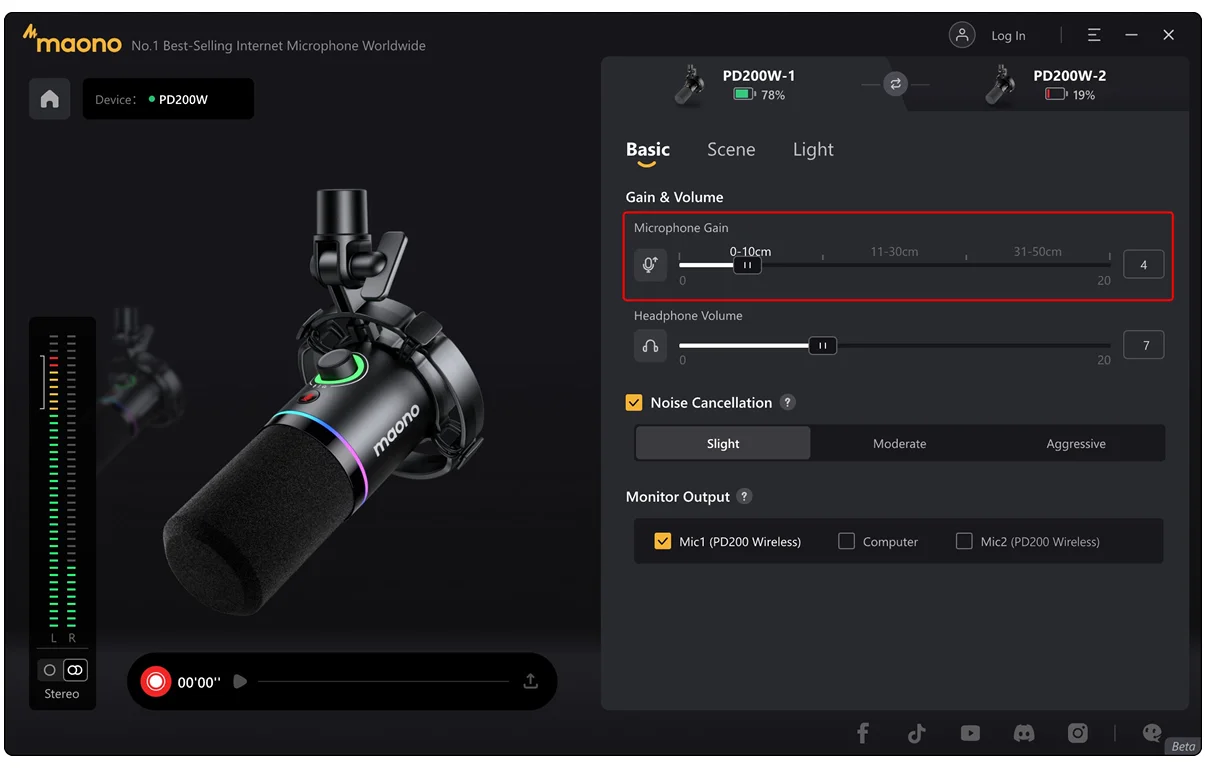The height and width of the screenshot is (772, 1216).
Task: Click the export recording upload icon
Action: pyautogui.click(x=530, y=681)
